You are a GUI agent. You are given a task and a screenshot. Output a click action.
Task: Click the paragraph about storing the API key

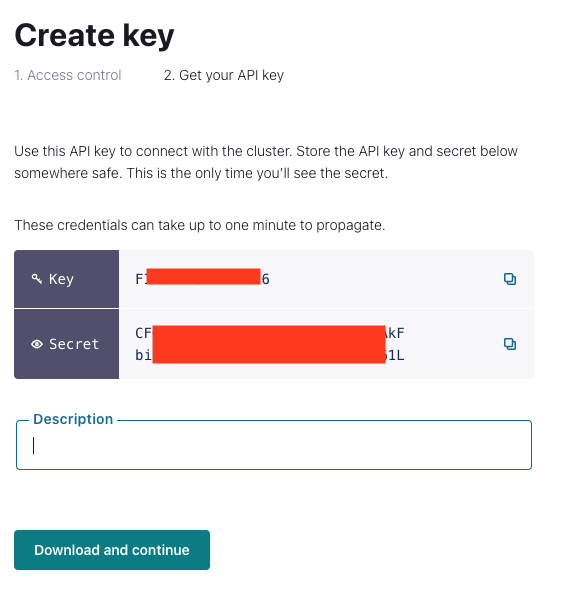pos(266,162)
